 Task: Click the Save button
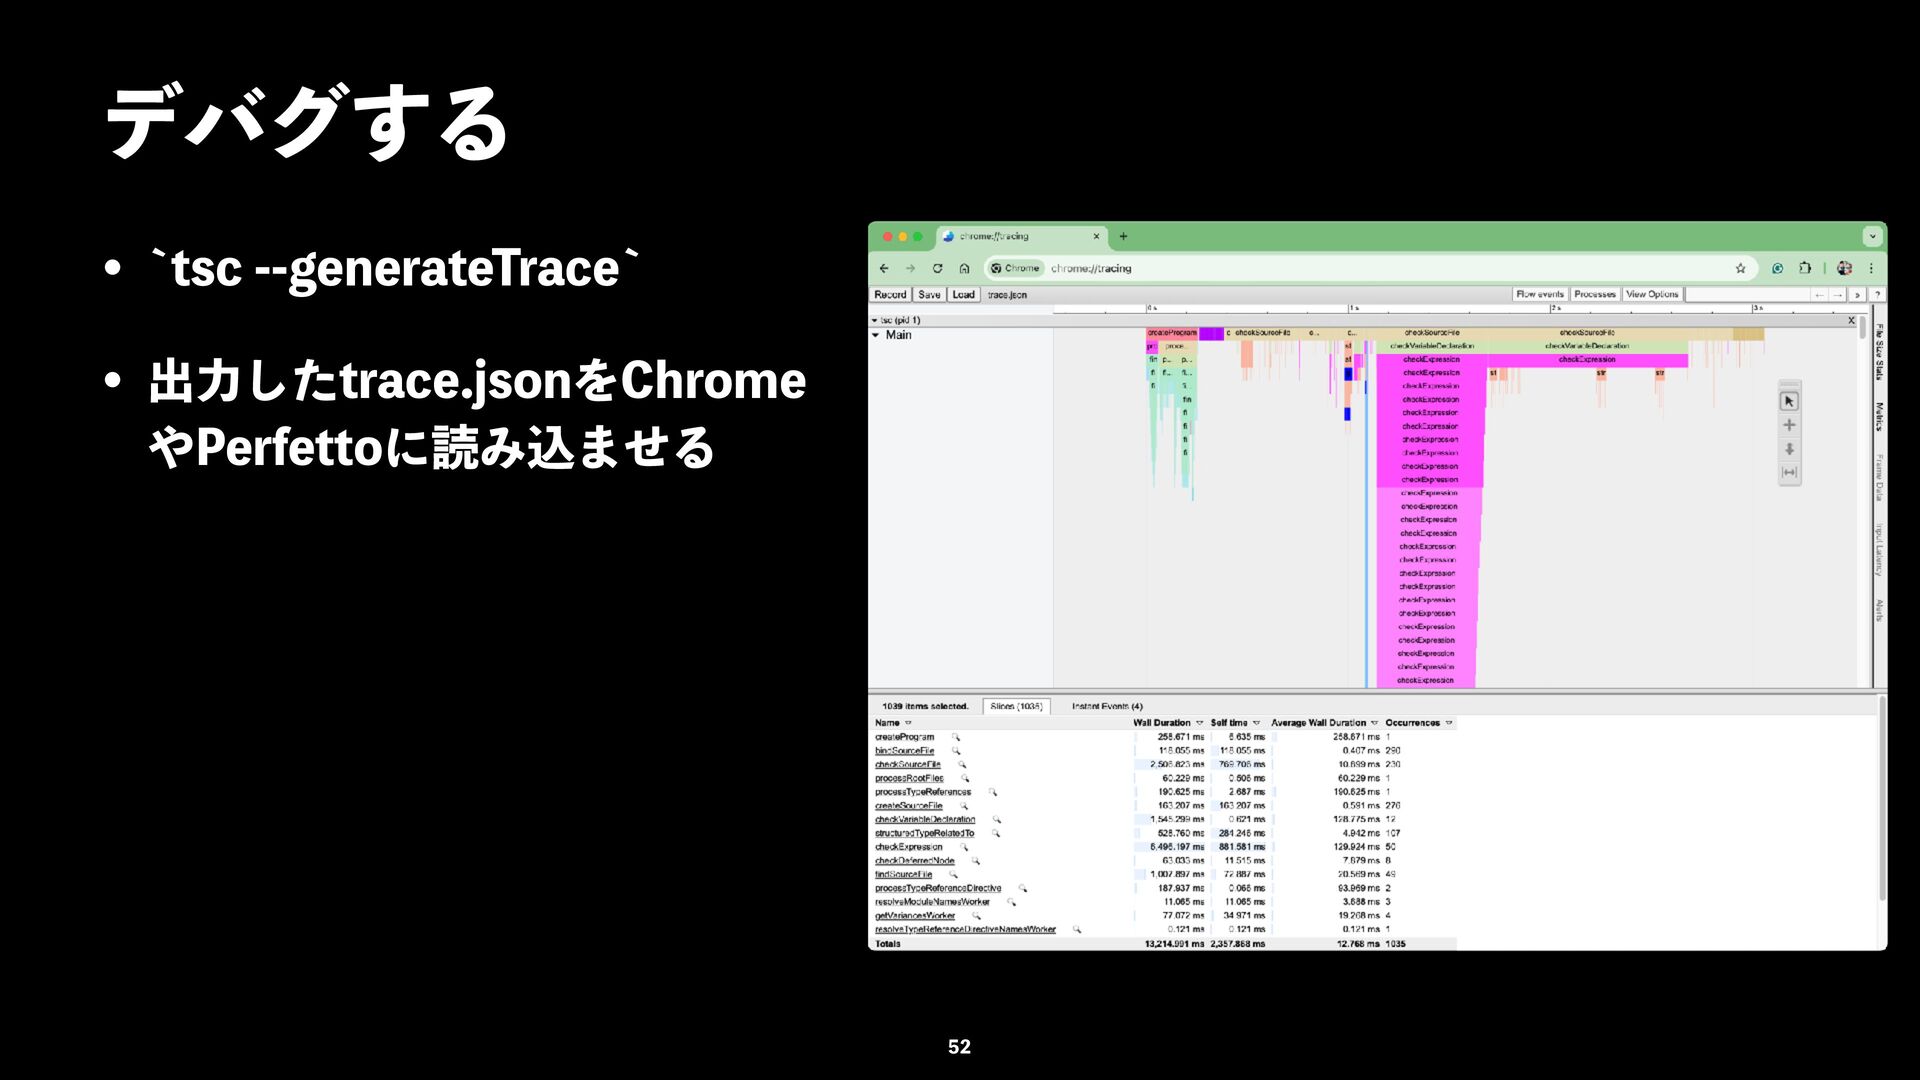929,295
